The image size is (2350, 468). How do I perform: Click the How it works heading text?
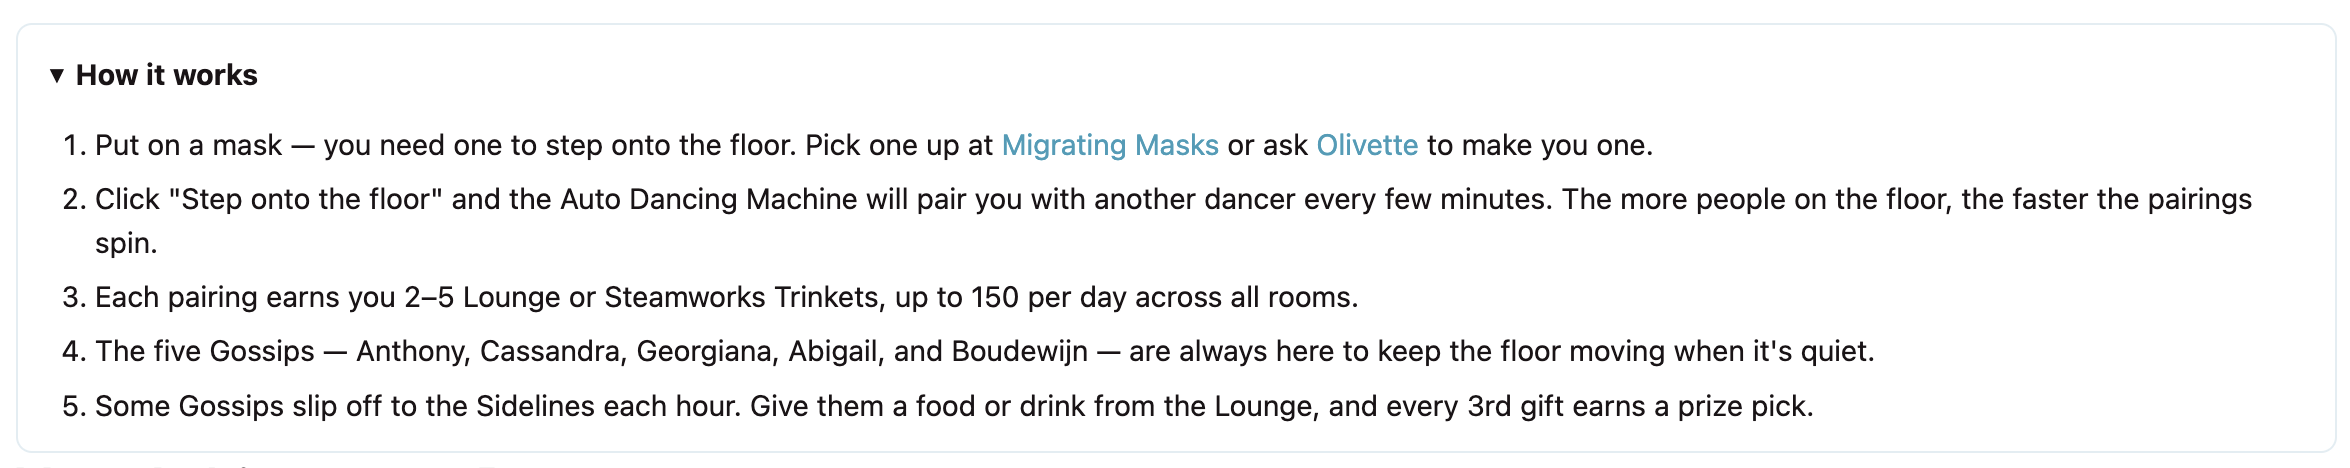167,75
